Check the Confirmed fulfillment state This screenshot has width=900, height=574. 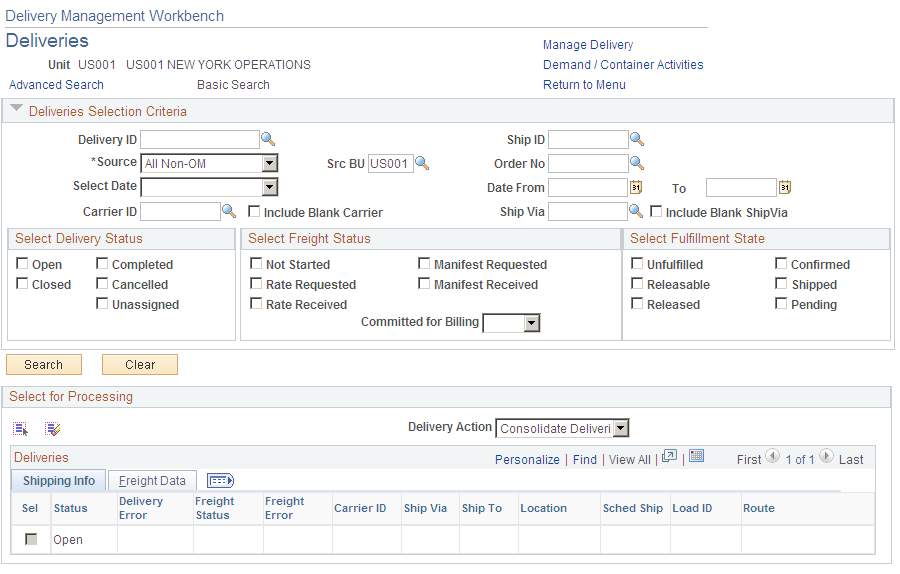click(781, 263)
